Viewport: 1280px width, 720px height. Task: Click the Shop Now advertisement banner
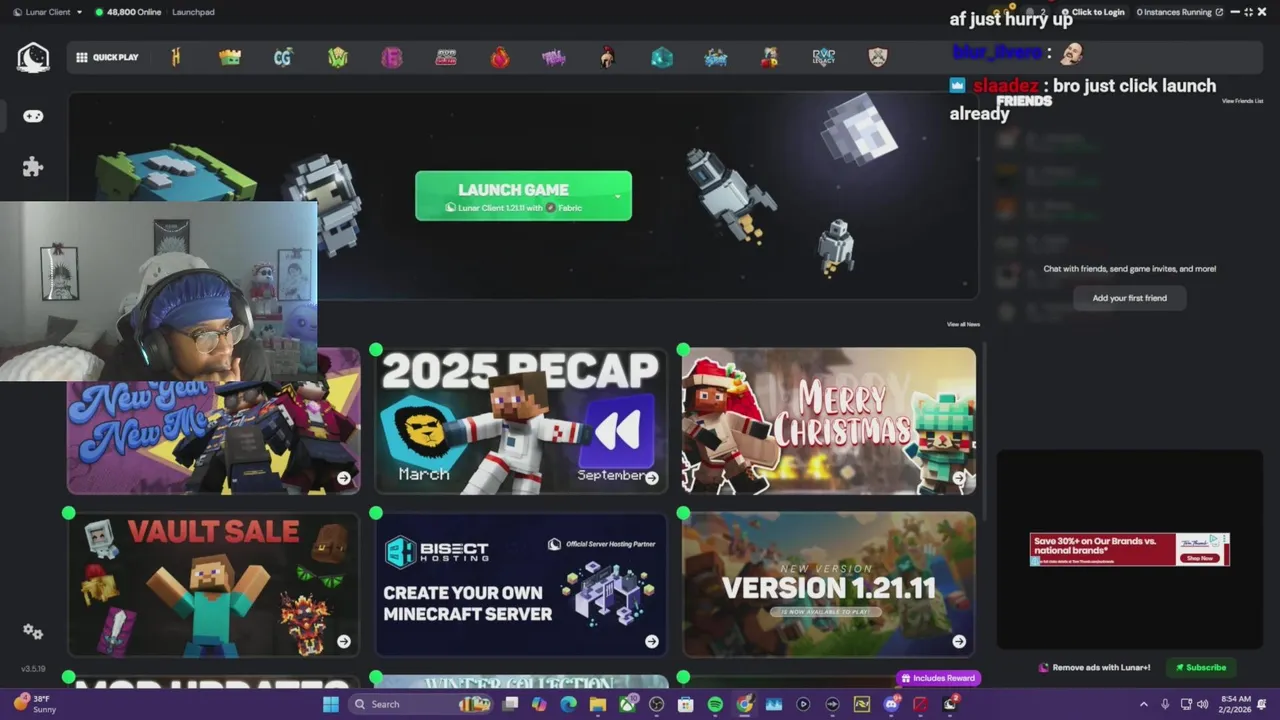click(x=1129, y=549)
